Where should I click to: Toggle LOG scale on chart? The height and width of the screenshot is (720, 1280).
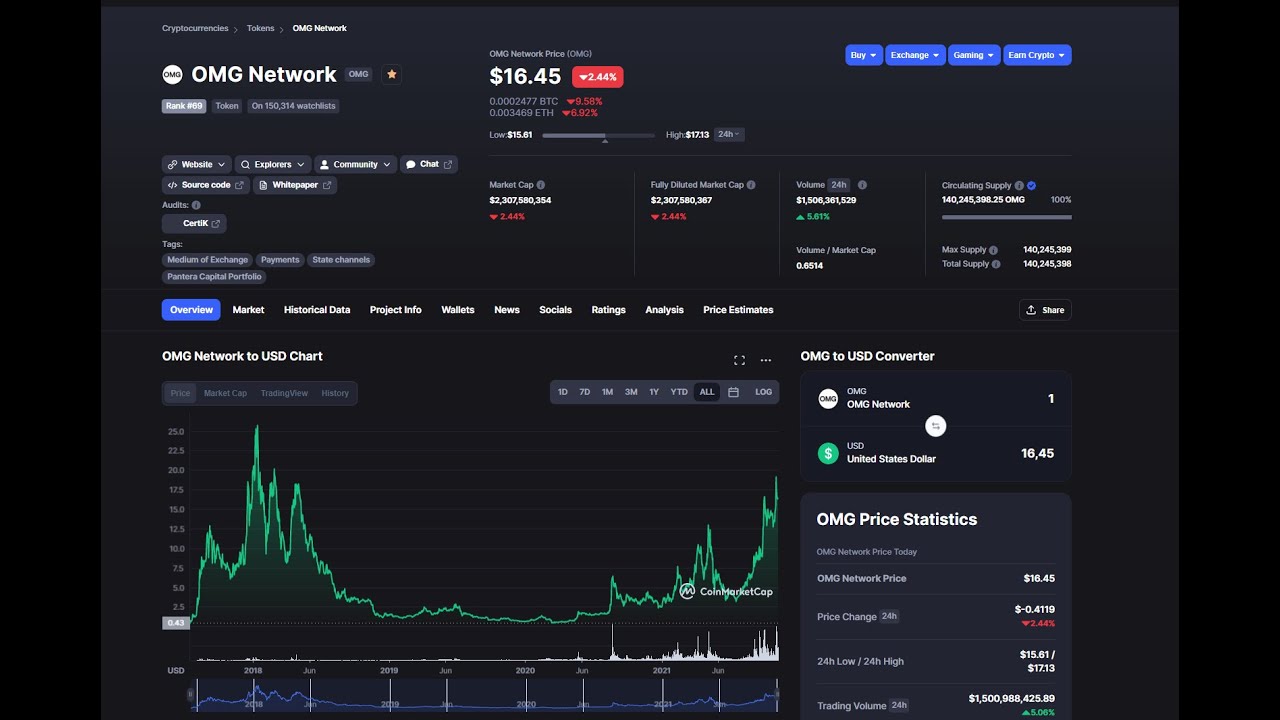pyautogui.click(x=763, y=392)
